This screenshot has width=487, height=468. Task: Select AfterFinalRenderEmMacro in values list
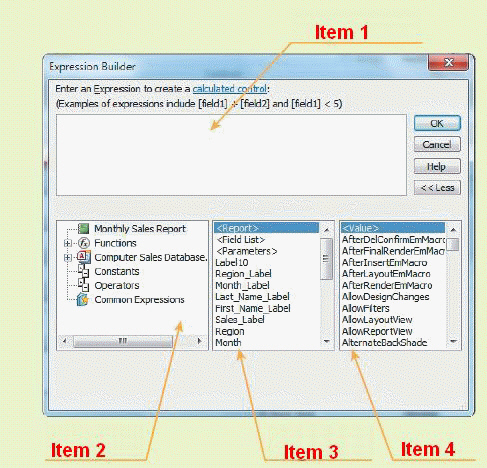[393, 251]
